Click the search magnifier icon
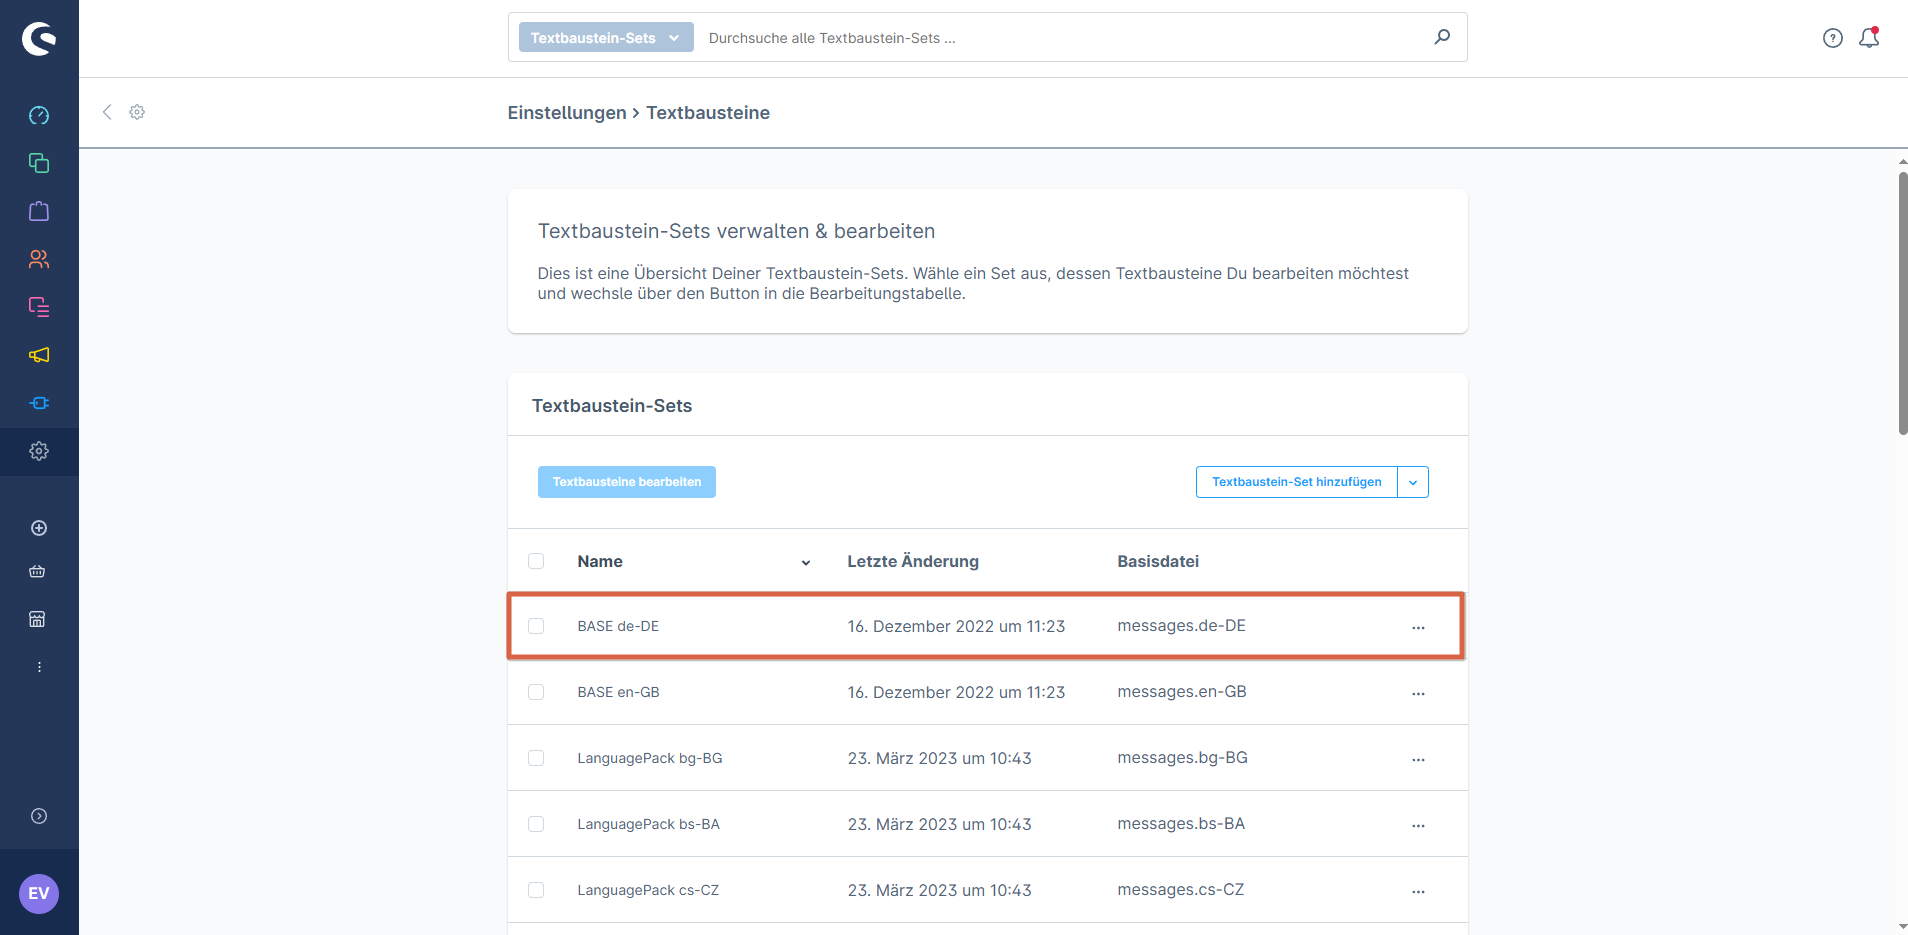Viewport: 1908px width, 935px height. click(x=1442, y=37)
